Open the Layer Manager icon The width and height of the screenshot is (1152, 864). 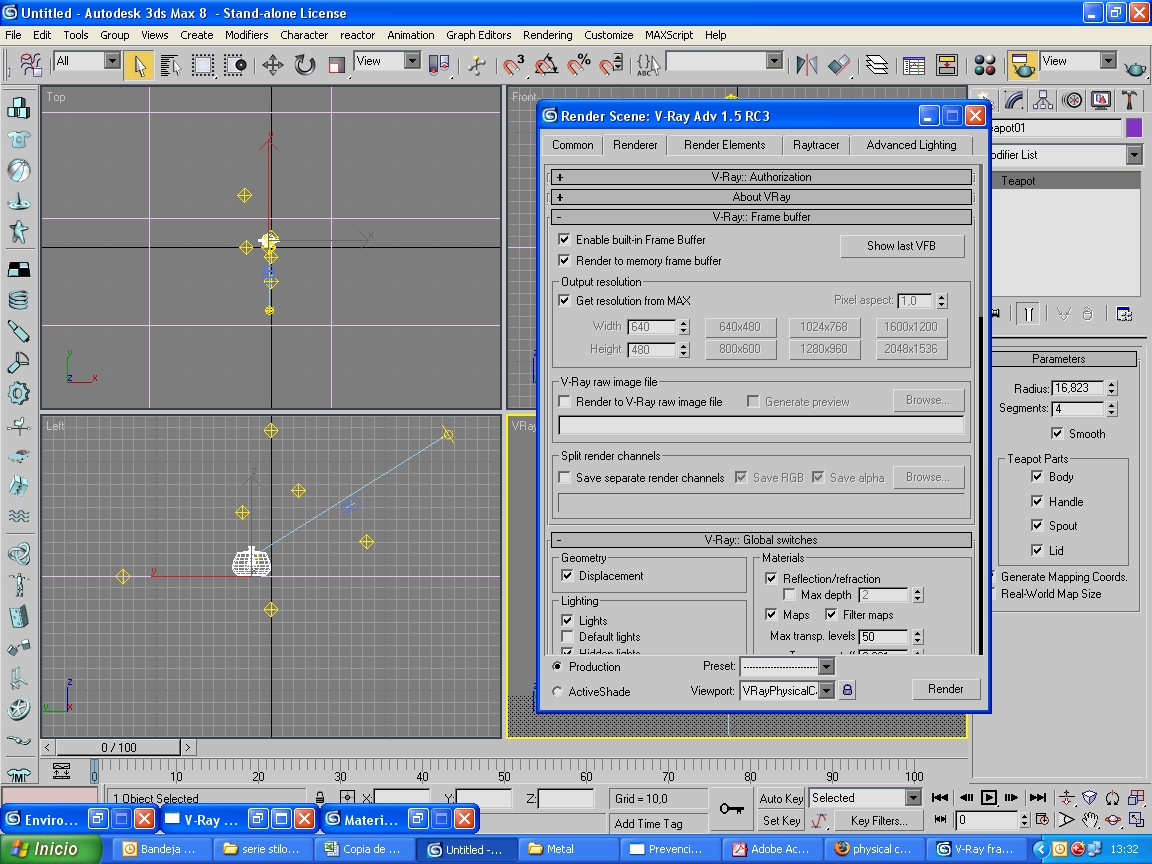[877, 65]
